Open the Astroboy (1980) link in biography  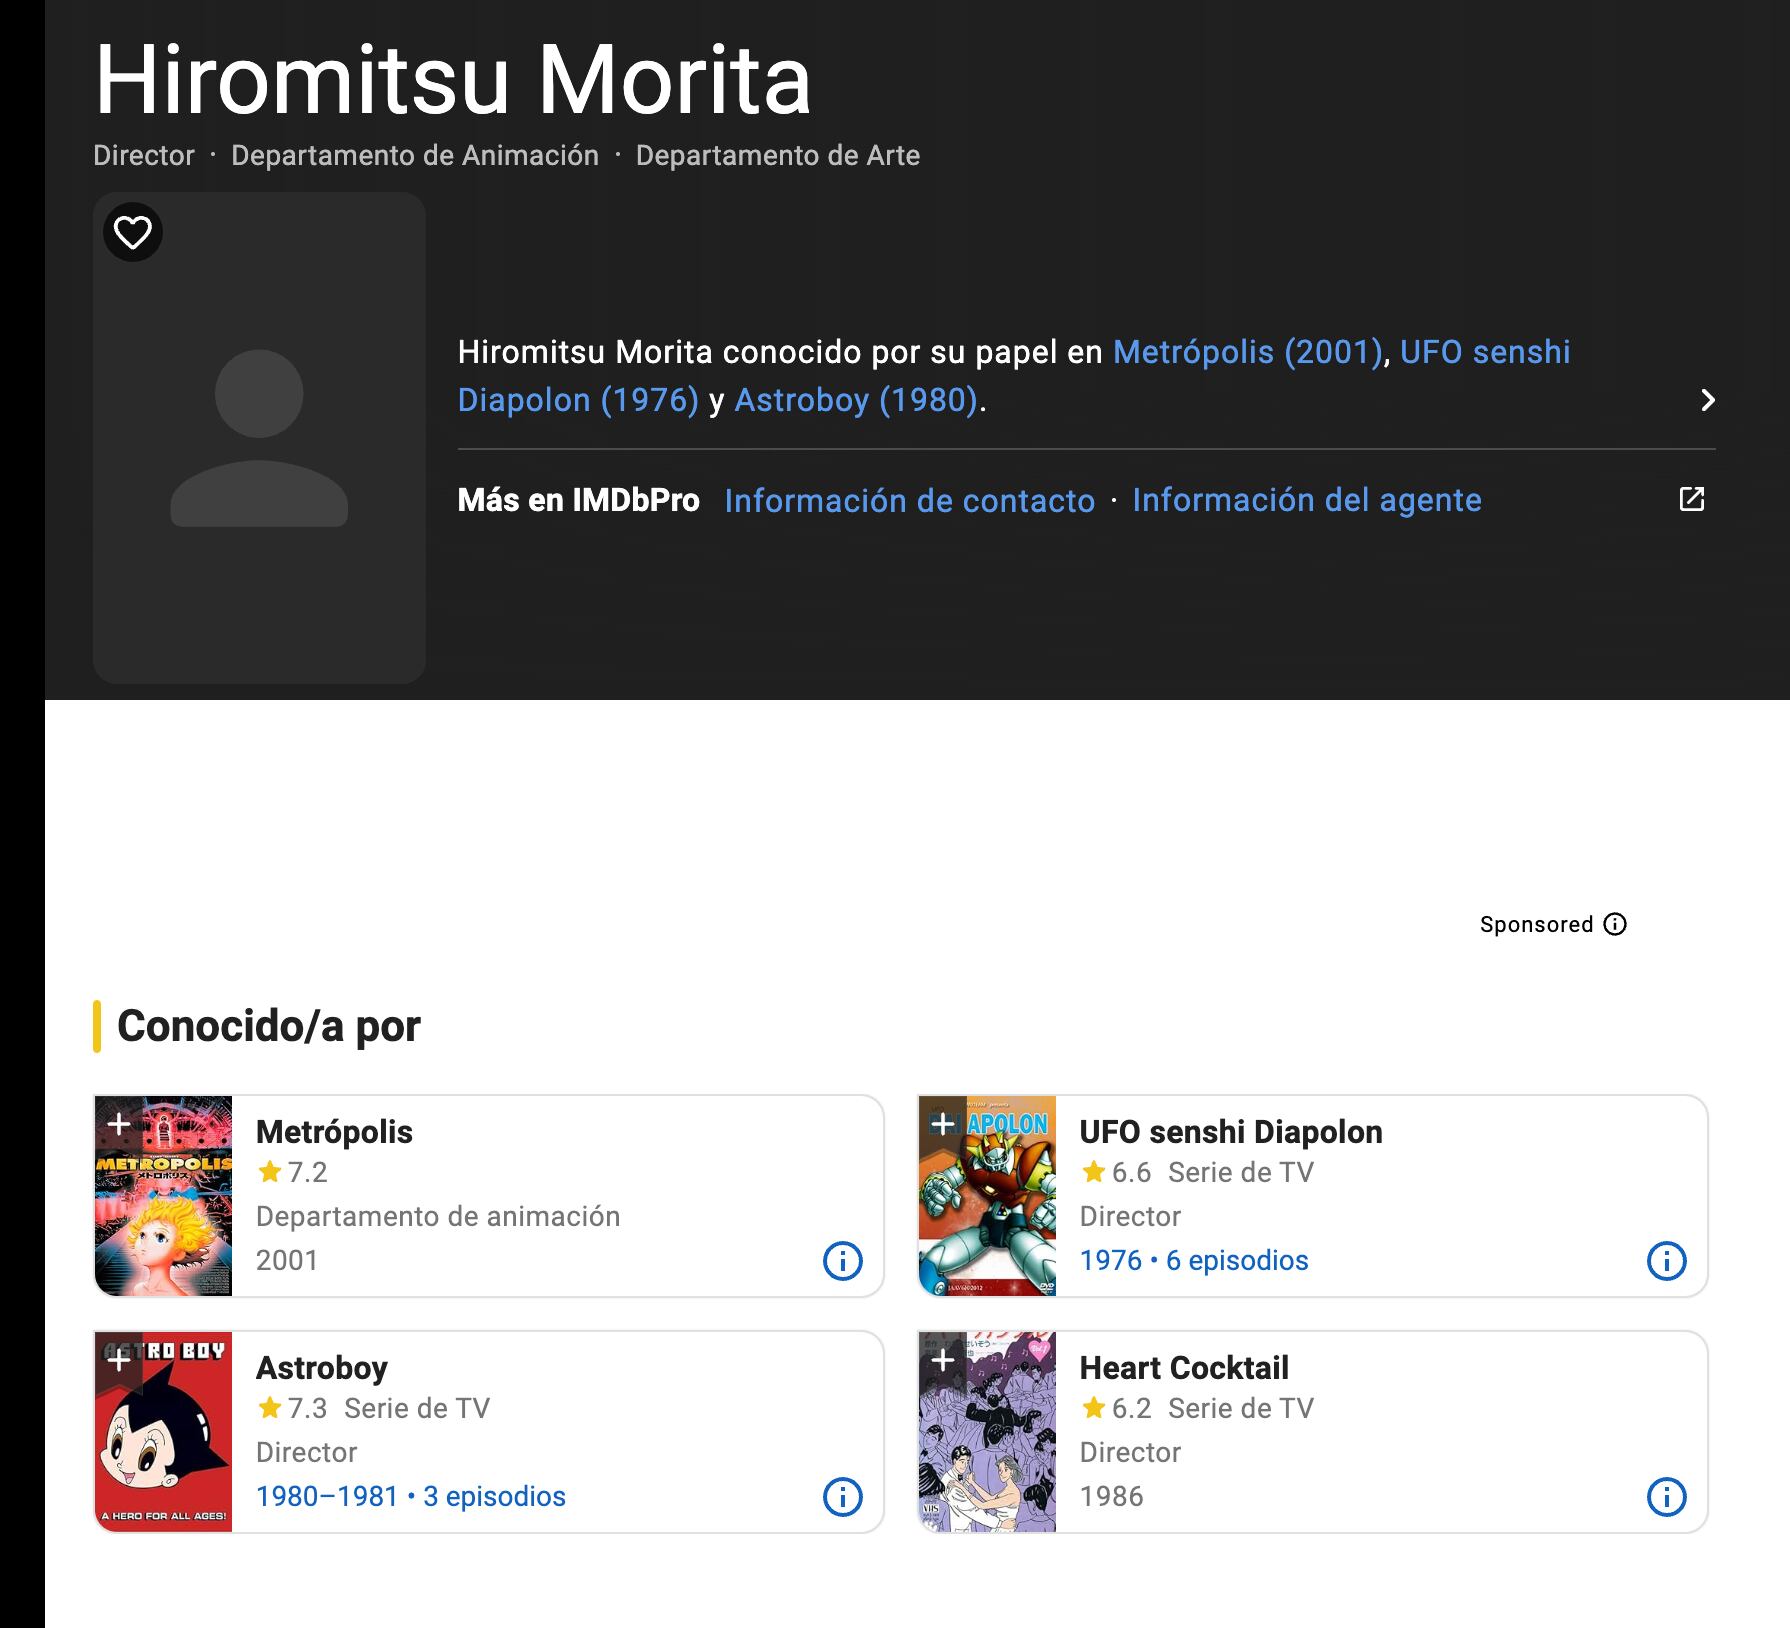click(856, 400)
